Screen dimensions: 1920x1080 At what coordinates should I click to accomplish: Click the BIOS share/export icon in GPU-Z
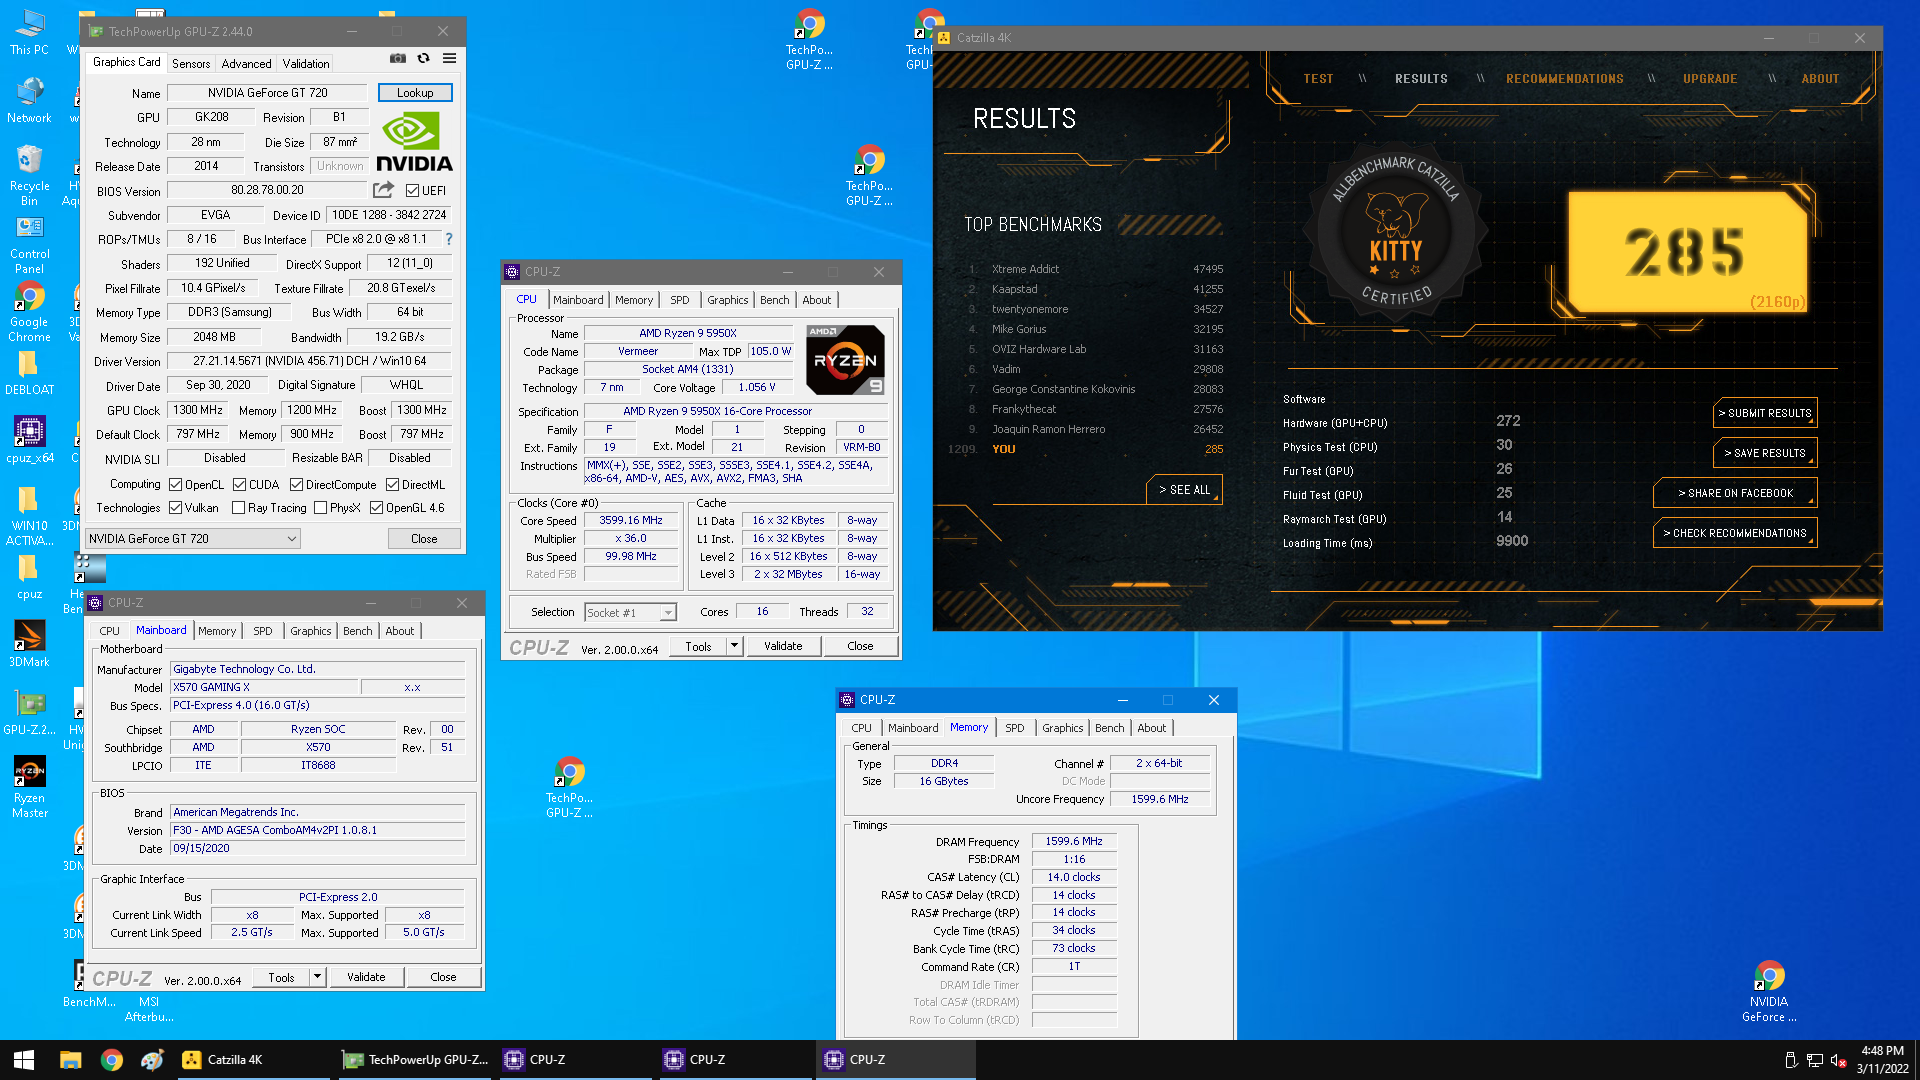point(383,190)
